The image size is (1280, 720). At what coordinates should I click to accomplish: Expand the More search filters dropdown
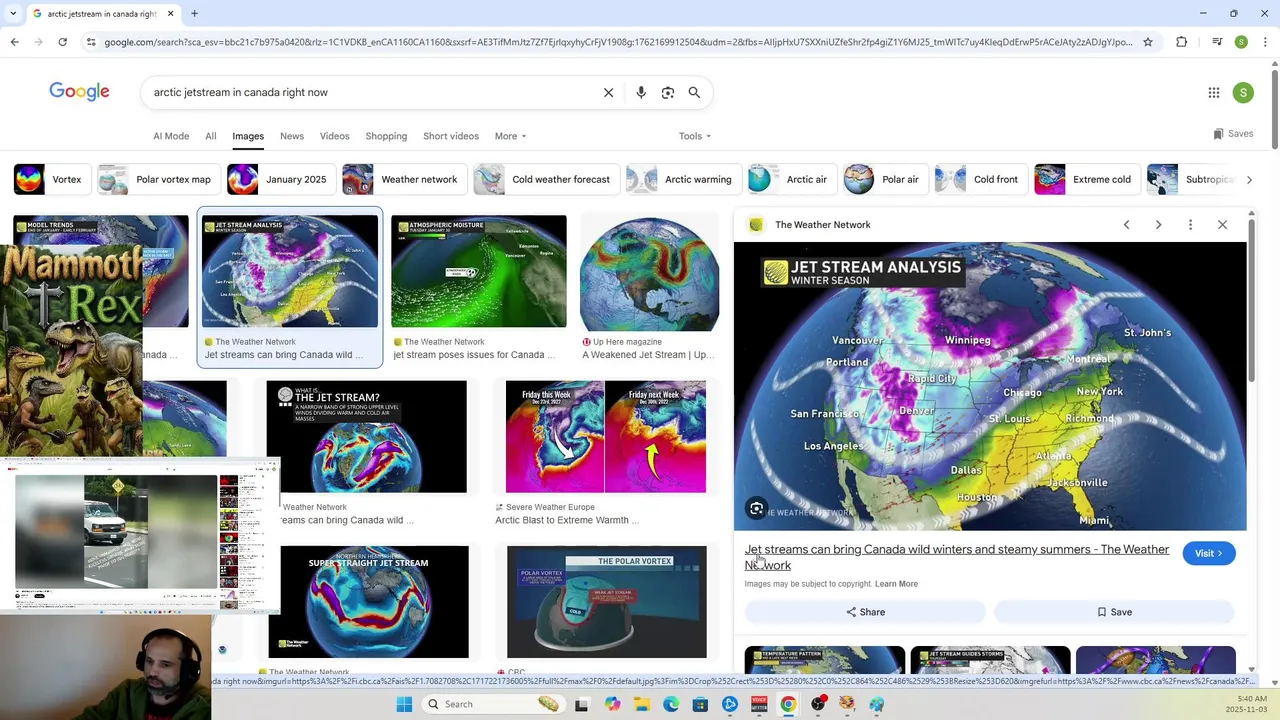(x=510, y=136)
